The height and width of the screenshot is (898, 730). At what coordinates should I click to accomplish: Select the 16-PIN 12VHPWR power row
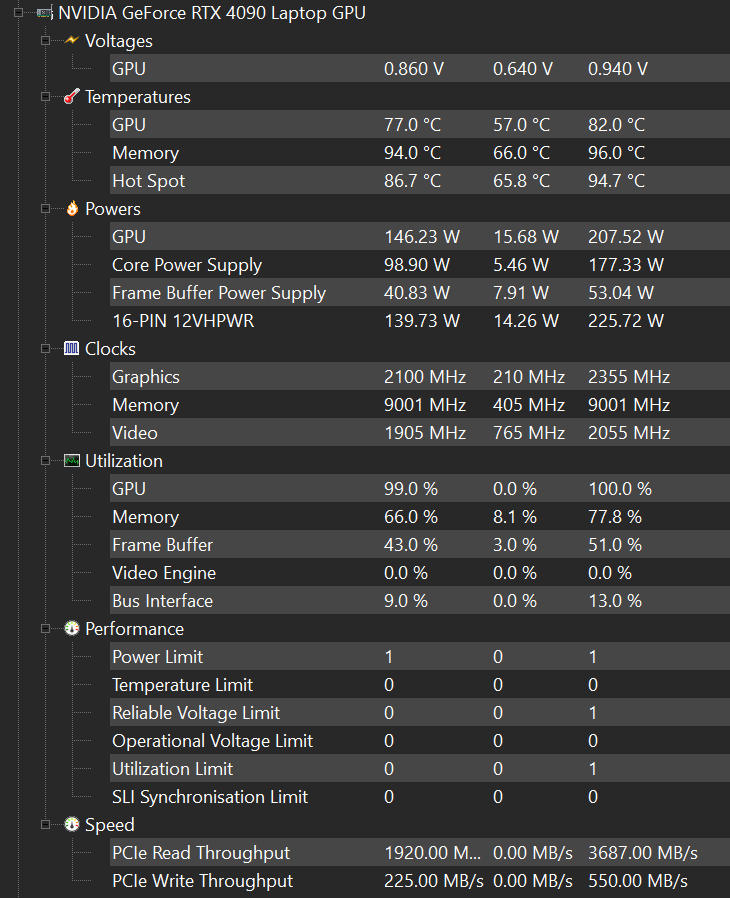click(420, 321)
